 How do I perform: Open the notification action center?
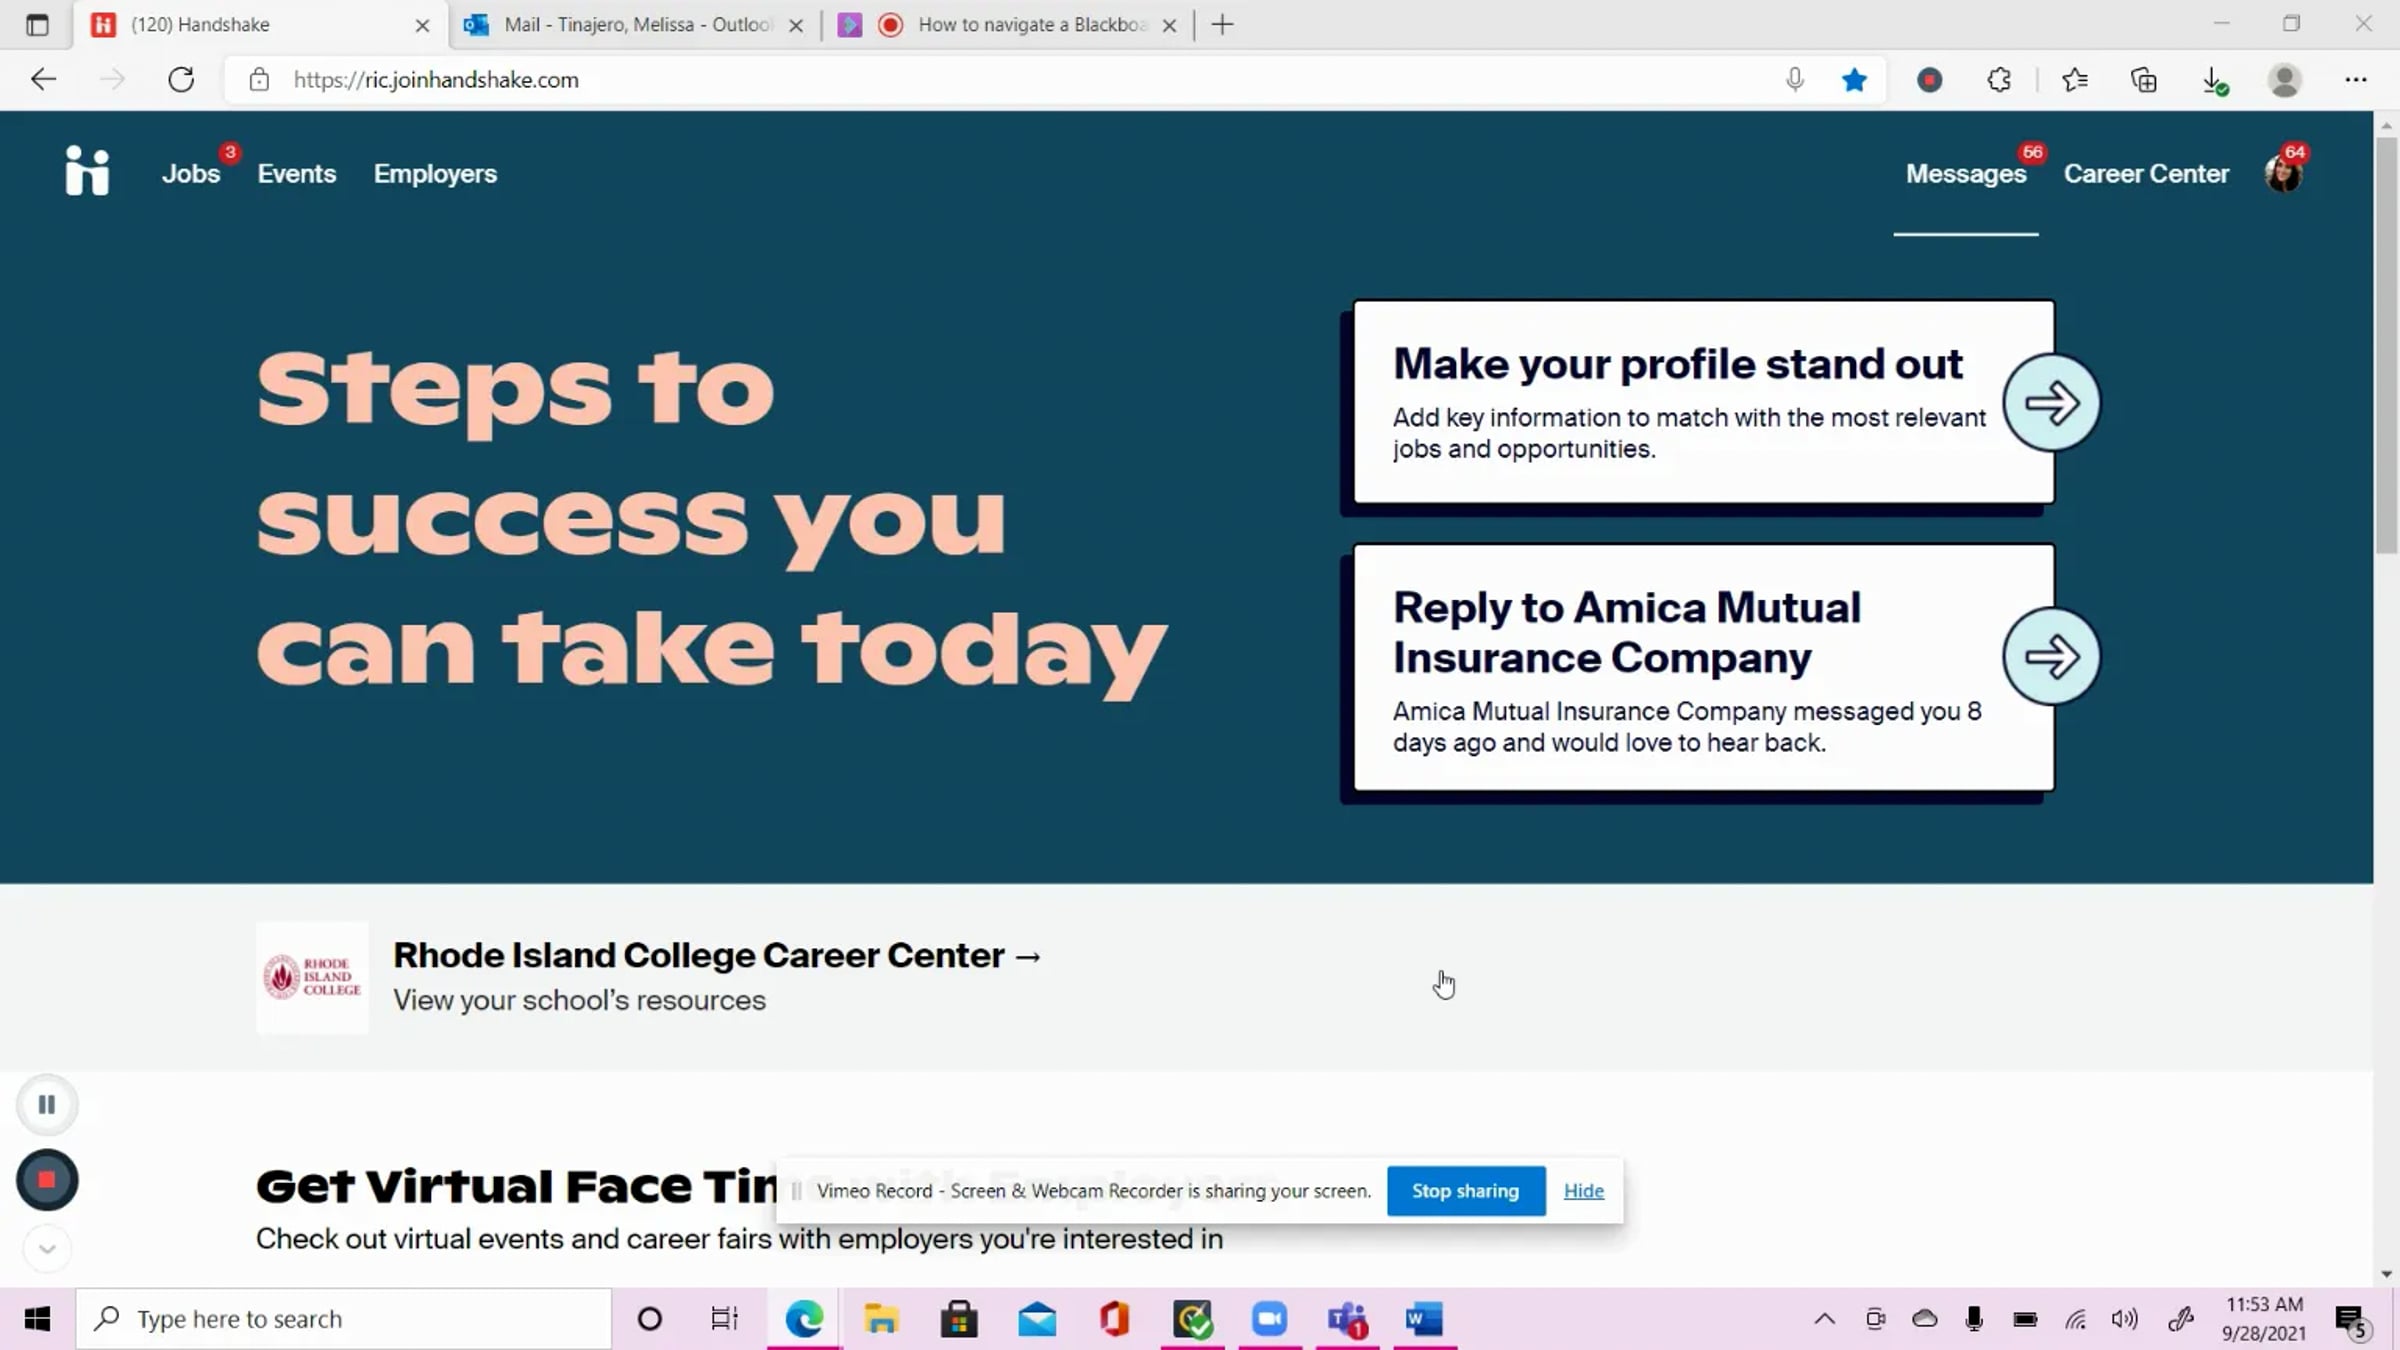click(2351, 1321)
